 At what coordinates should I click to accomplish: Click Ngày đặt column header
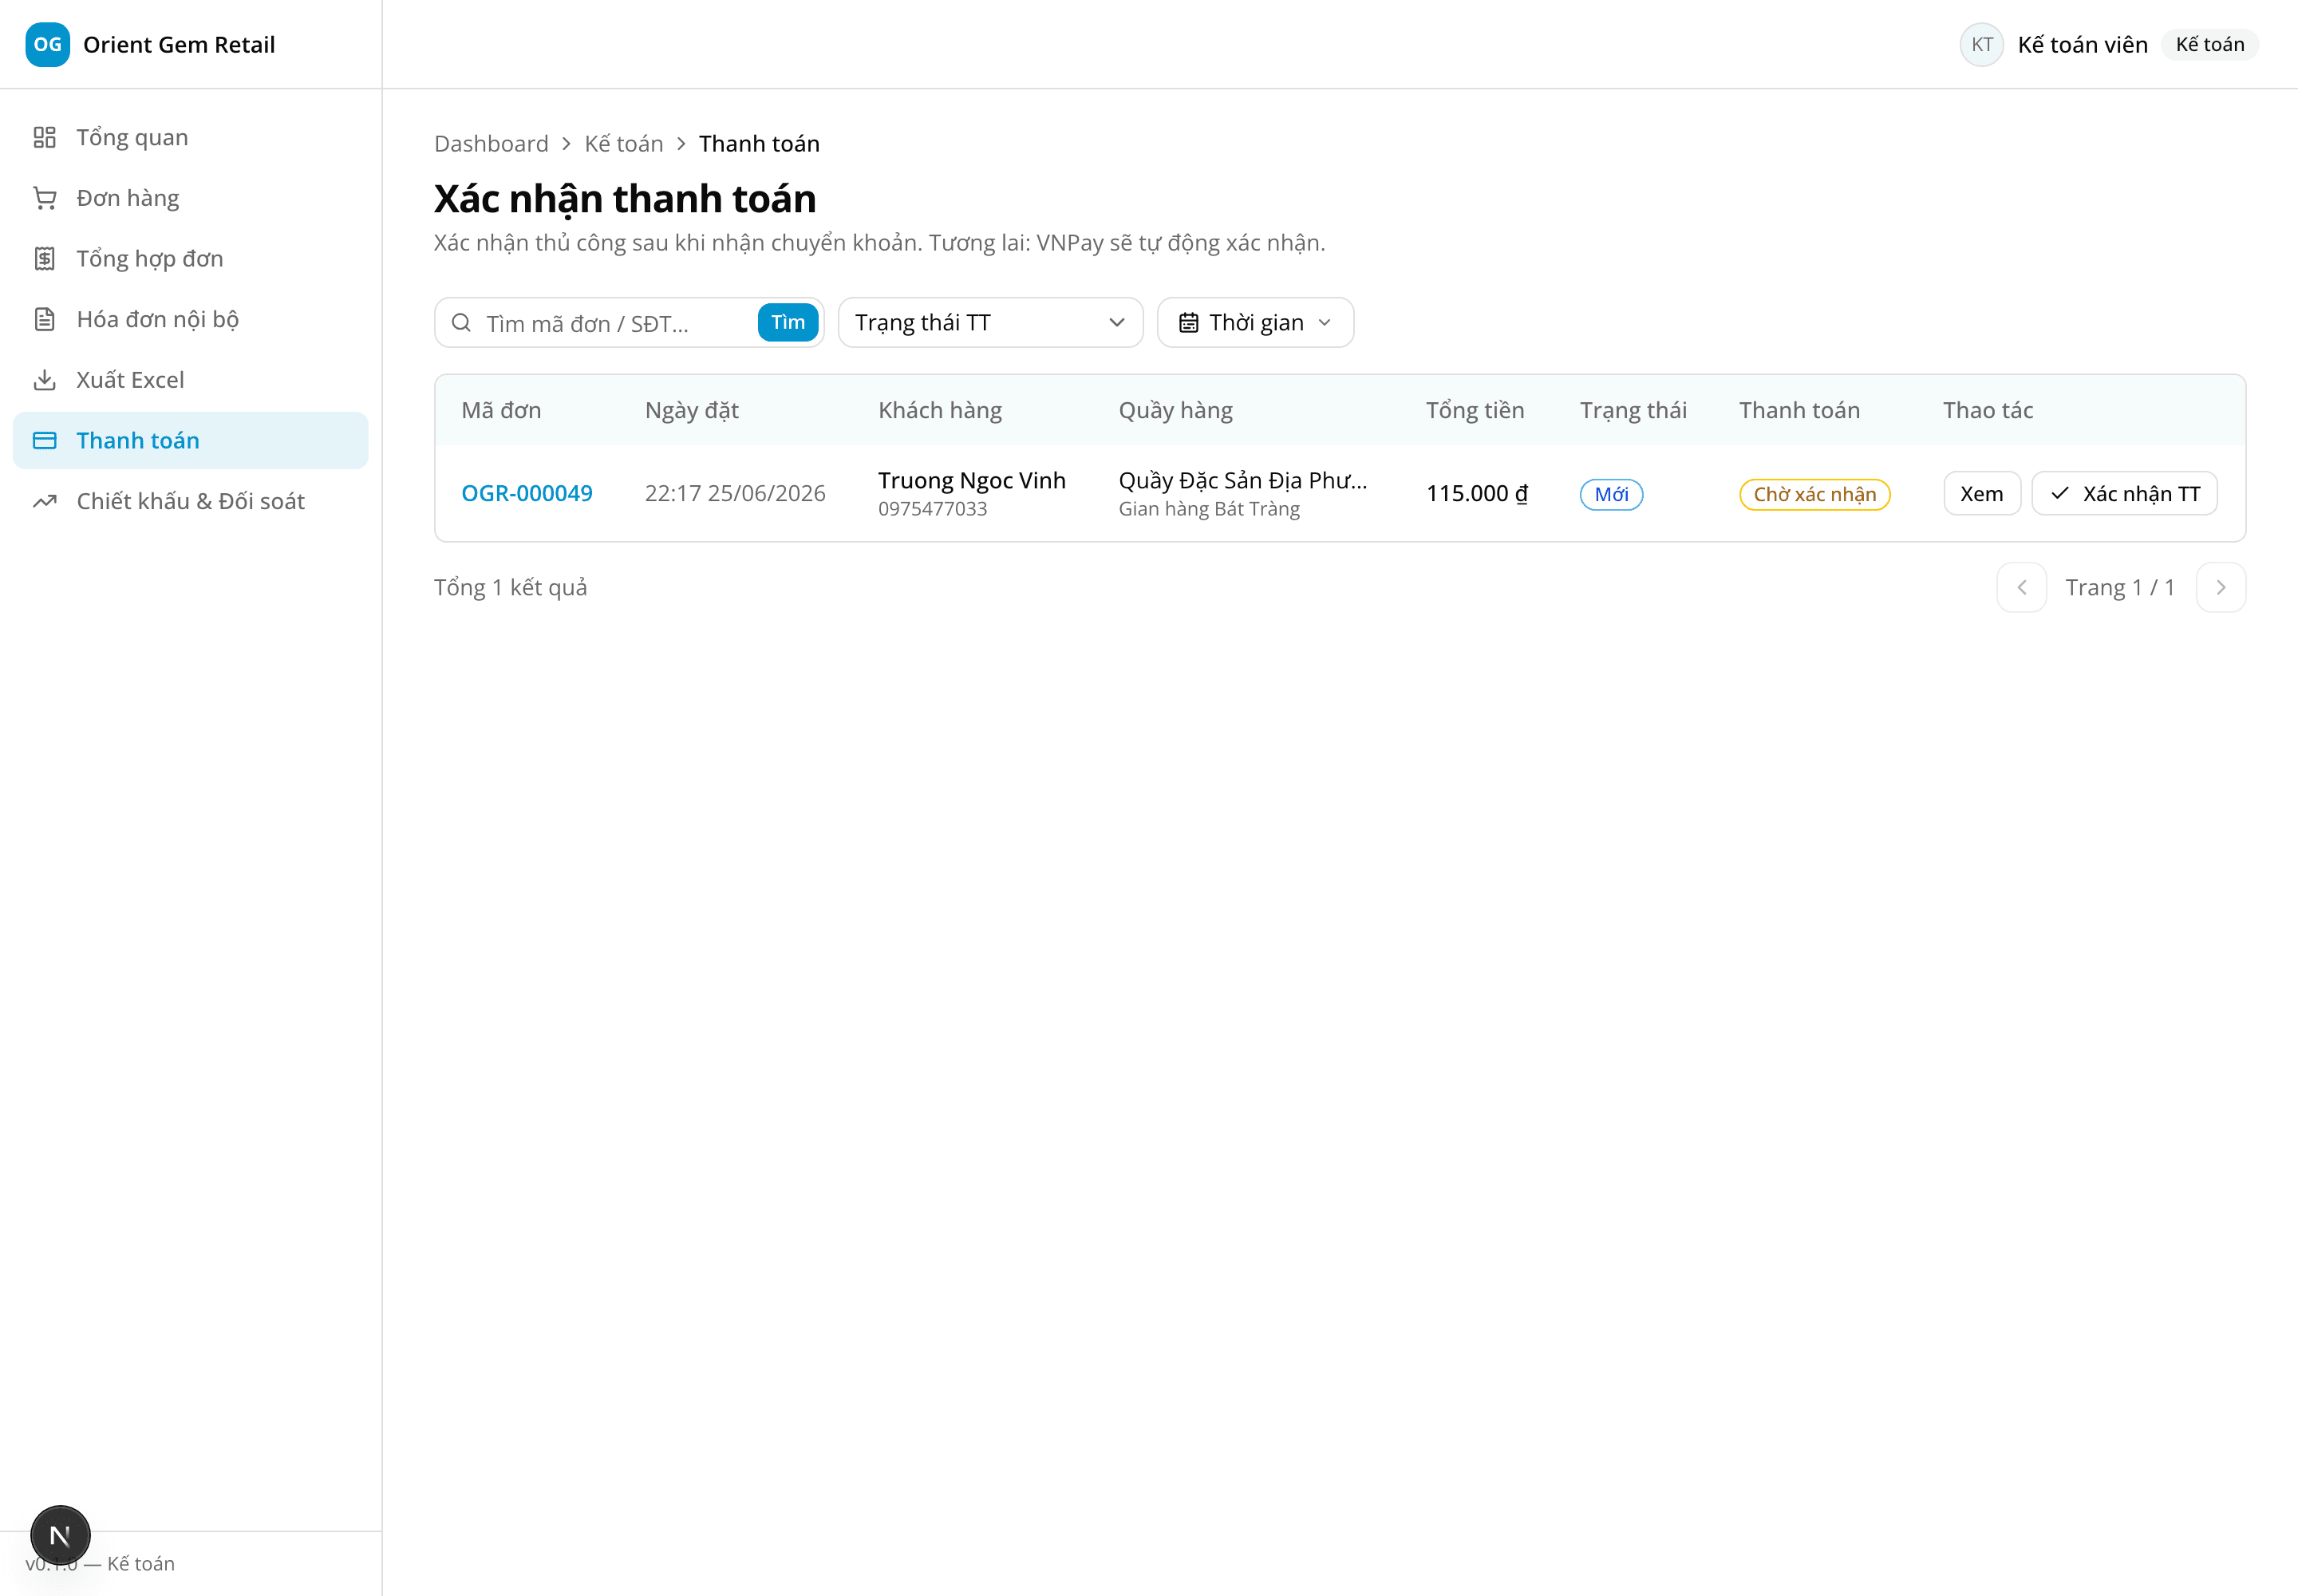(692, 410)
